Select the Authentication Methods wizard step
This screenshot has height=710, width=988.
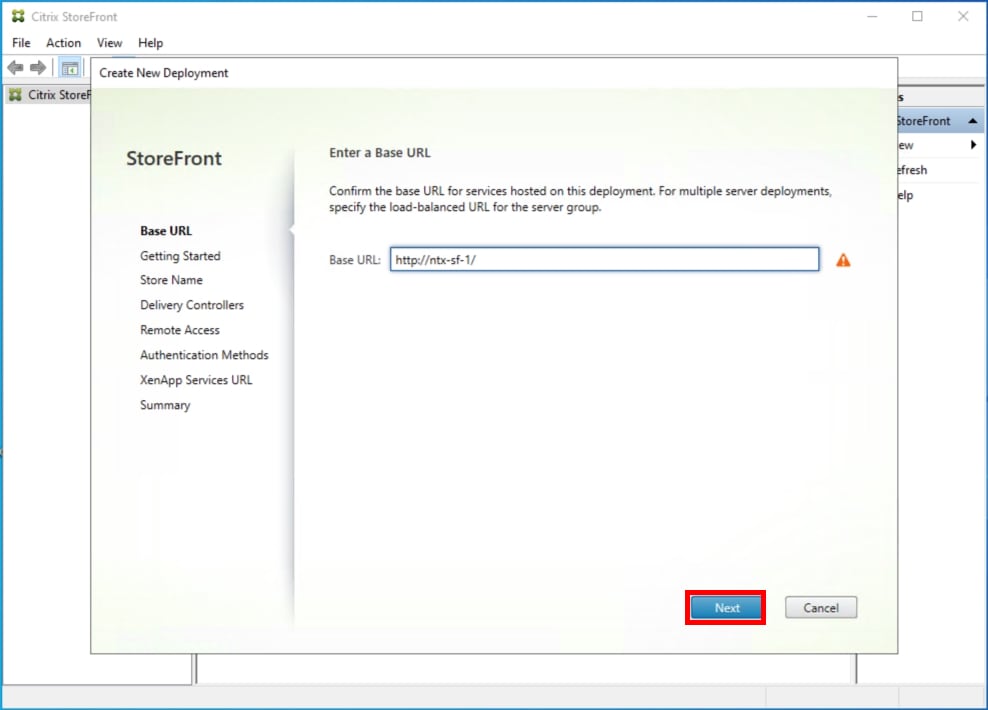point(204,355)
